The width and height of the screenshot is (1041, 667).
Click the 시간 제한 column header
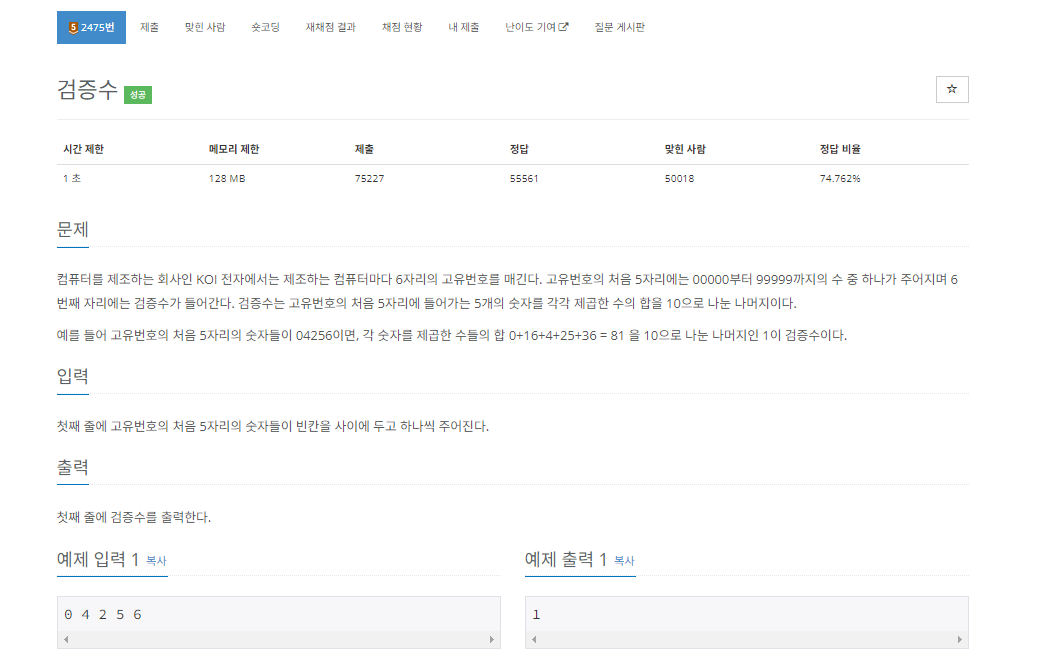[x=84, y=149]
